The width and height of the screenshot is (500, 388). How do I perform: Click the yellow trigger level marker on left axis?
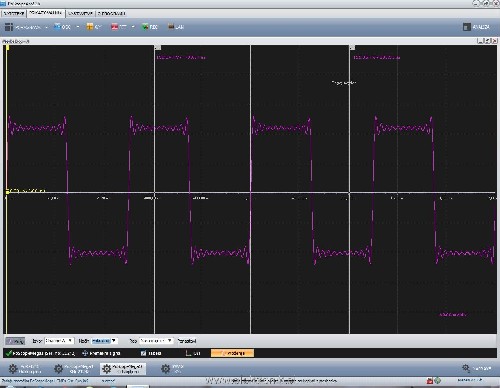pos(8,192)
